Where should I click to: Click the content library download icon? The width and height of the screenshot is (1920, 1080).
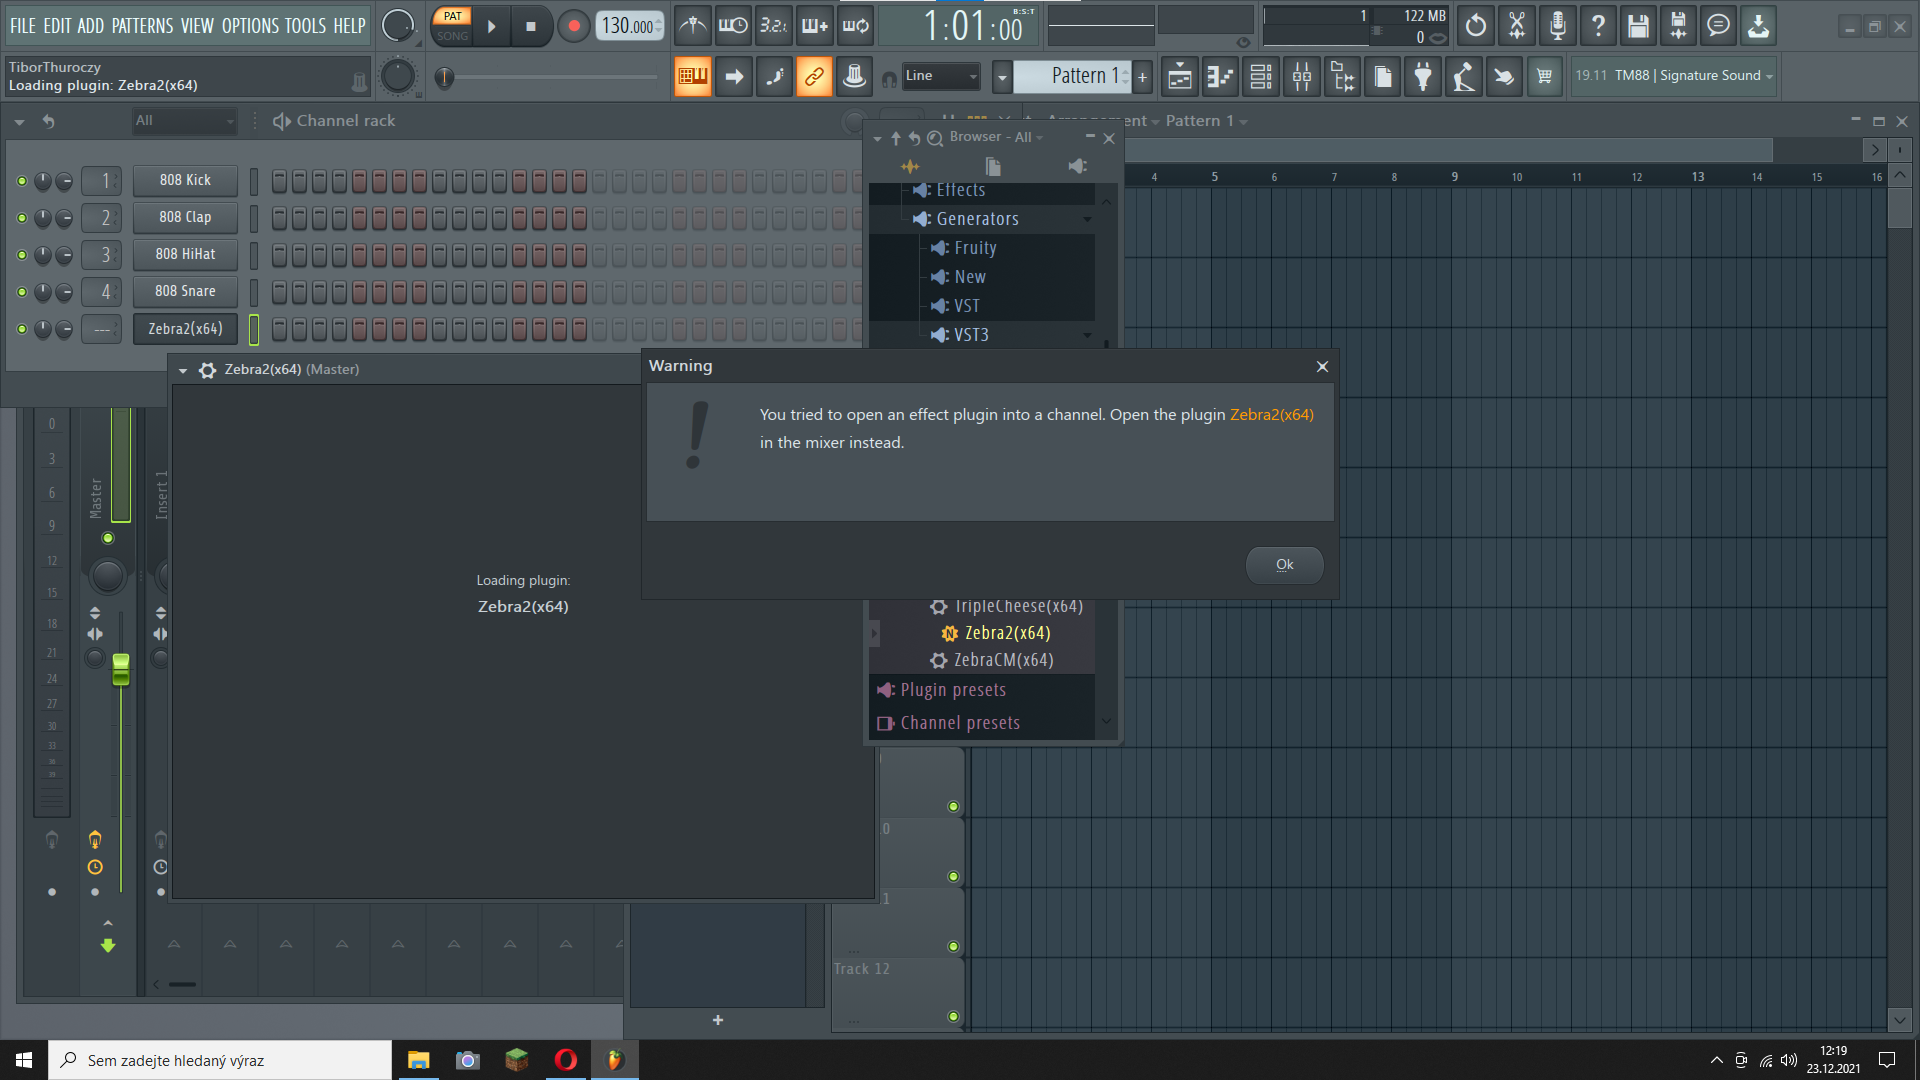tap(1758, 26)
